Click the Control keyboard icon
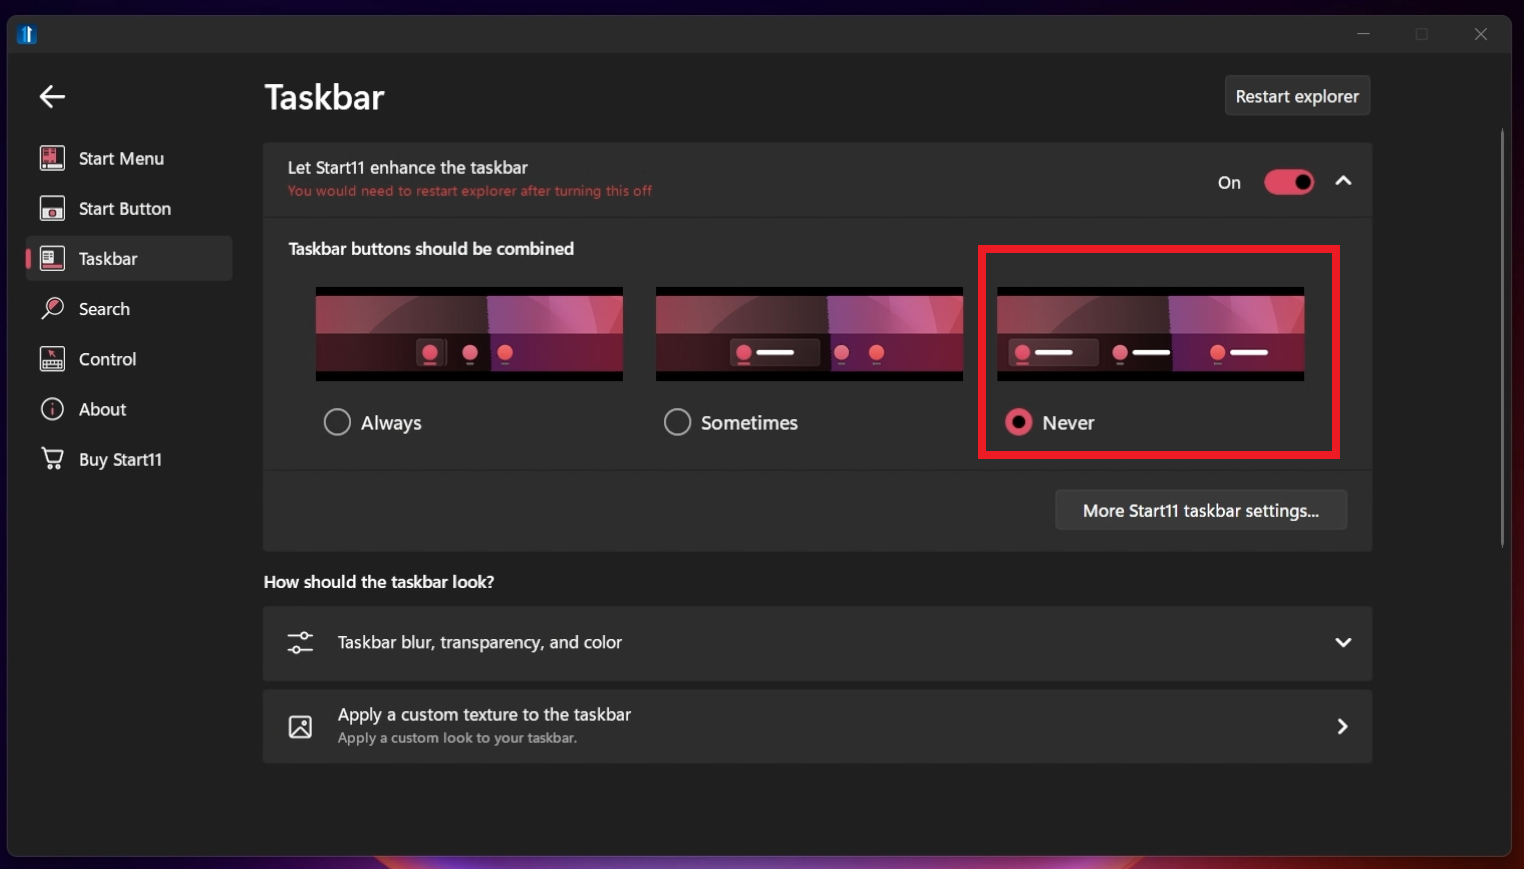 tap(52, 359)
